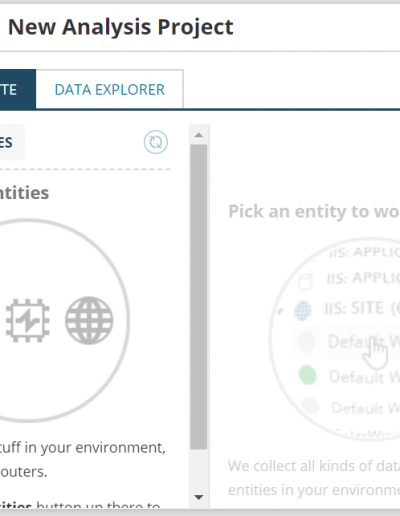
Task: Click the scrollbar up arrow
Action: pyautogui.click(x=199, y=135)
